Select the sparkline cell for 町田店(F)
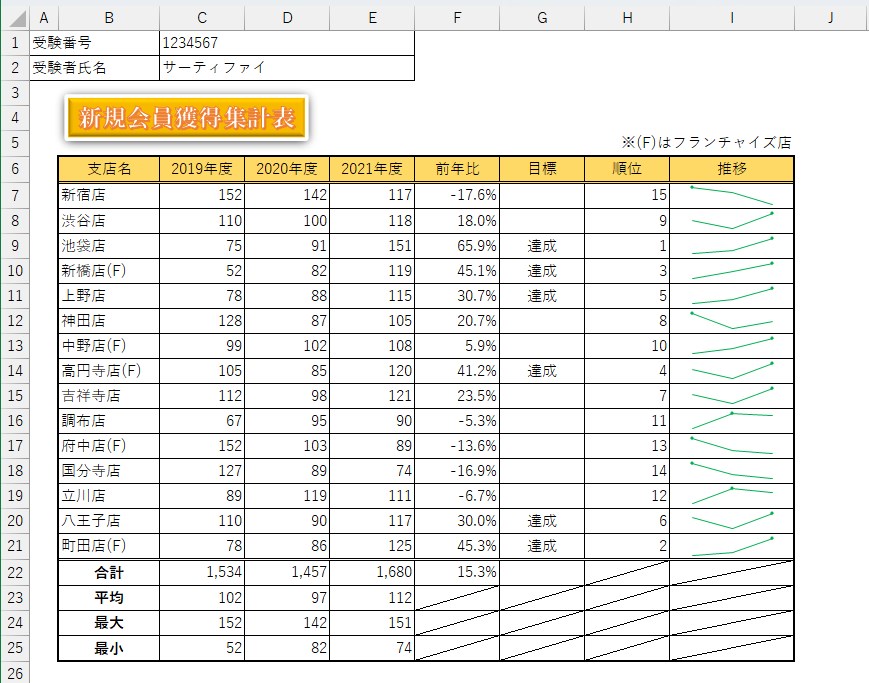This screenshot has width=869, height=683. click(x=731, y=545)
